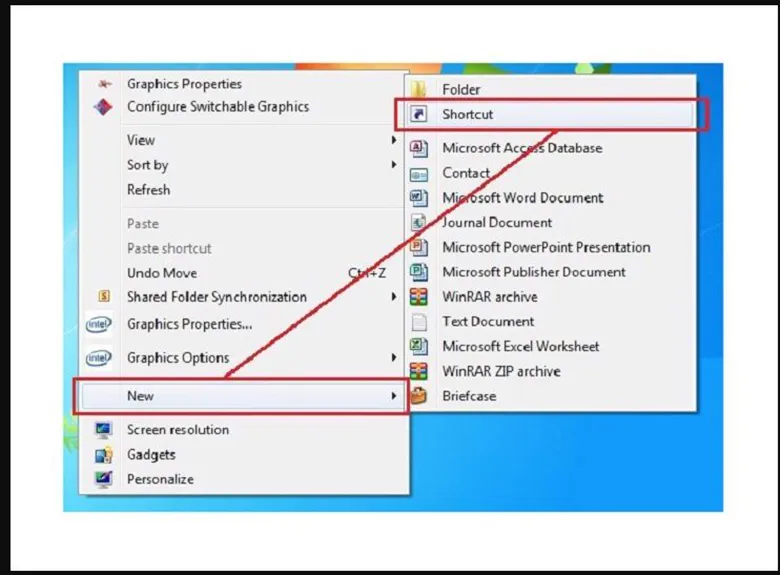The height and width of the screenshot is (575, 780).
Task: Click the Personalize icon
Action: click(103, 479)
